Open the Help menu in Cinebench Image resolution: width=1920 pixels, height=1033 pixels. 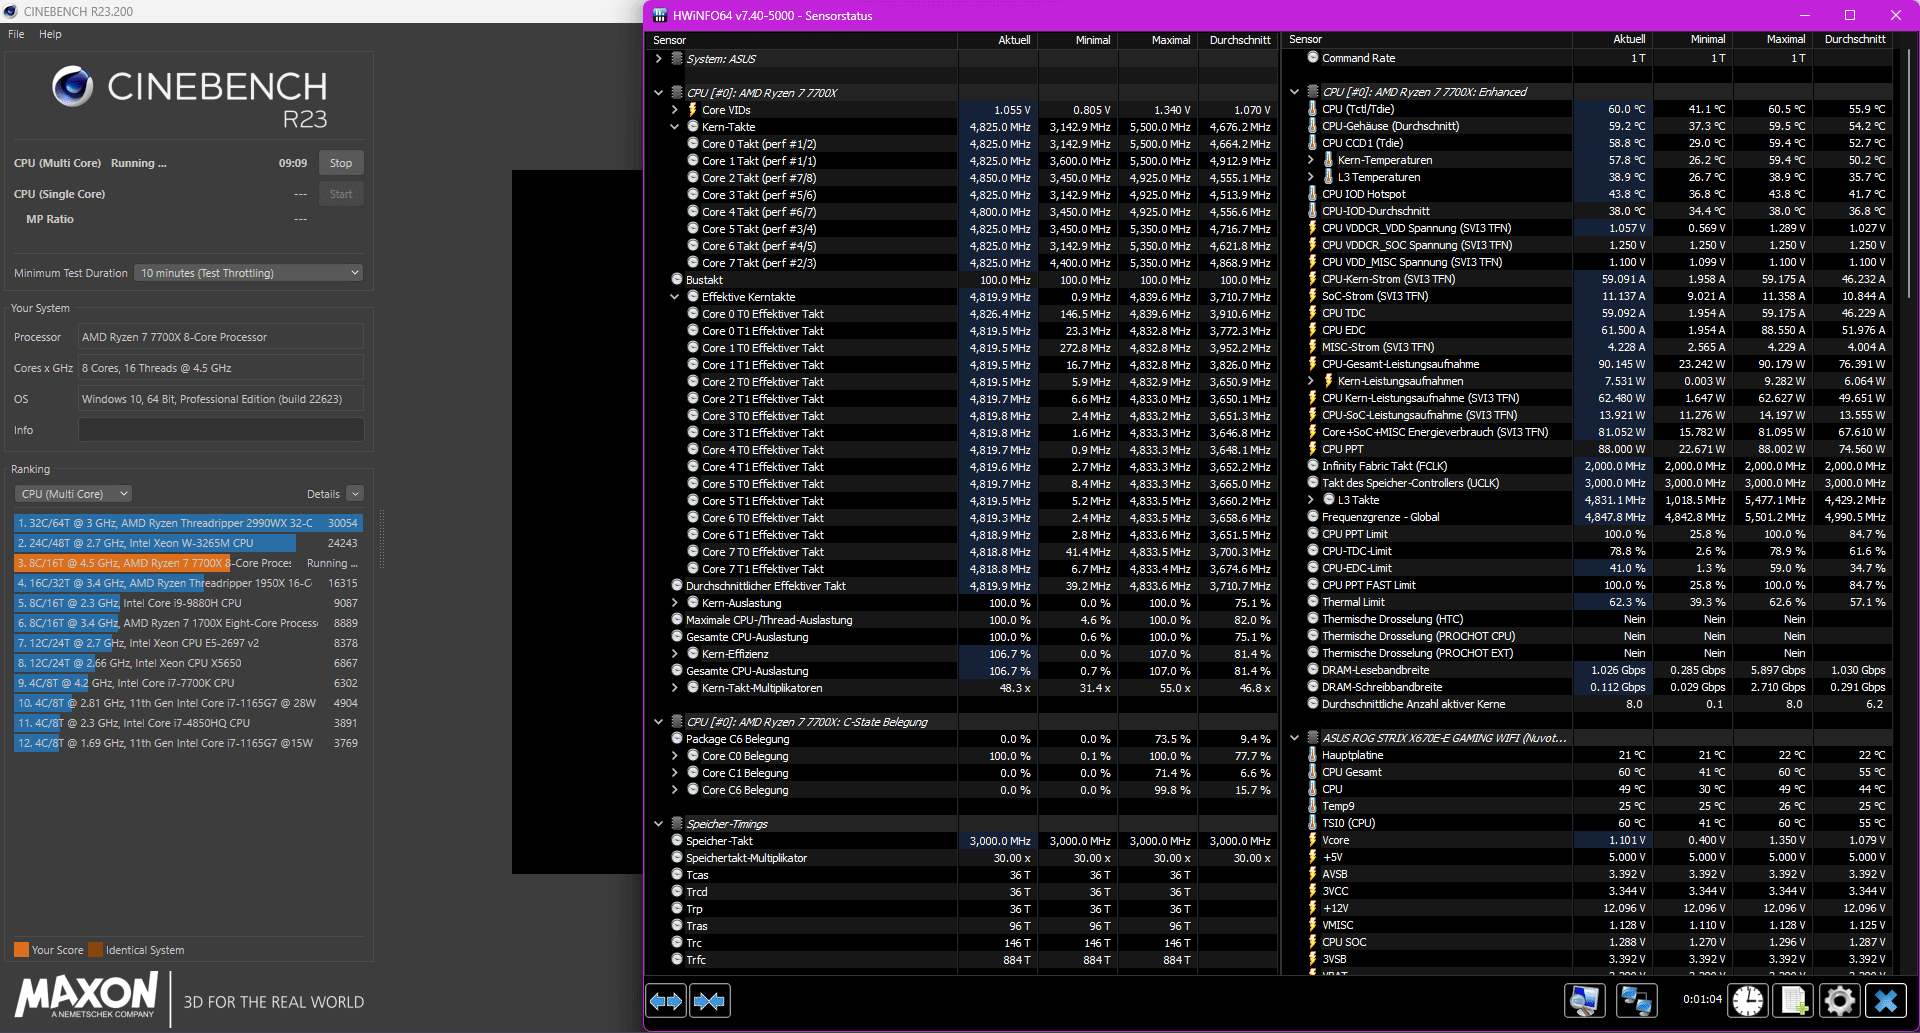(50, 34)
